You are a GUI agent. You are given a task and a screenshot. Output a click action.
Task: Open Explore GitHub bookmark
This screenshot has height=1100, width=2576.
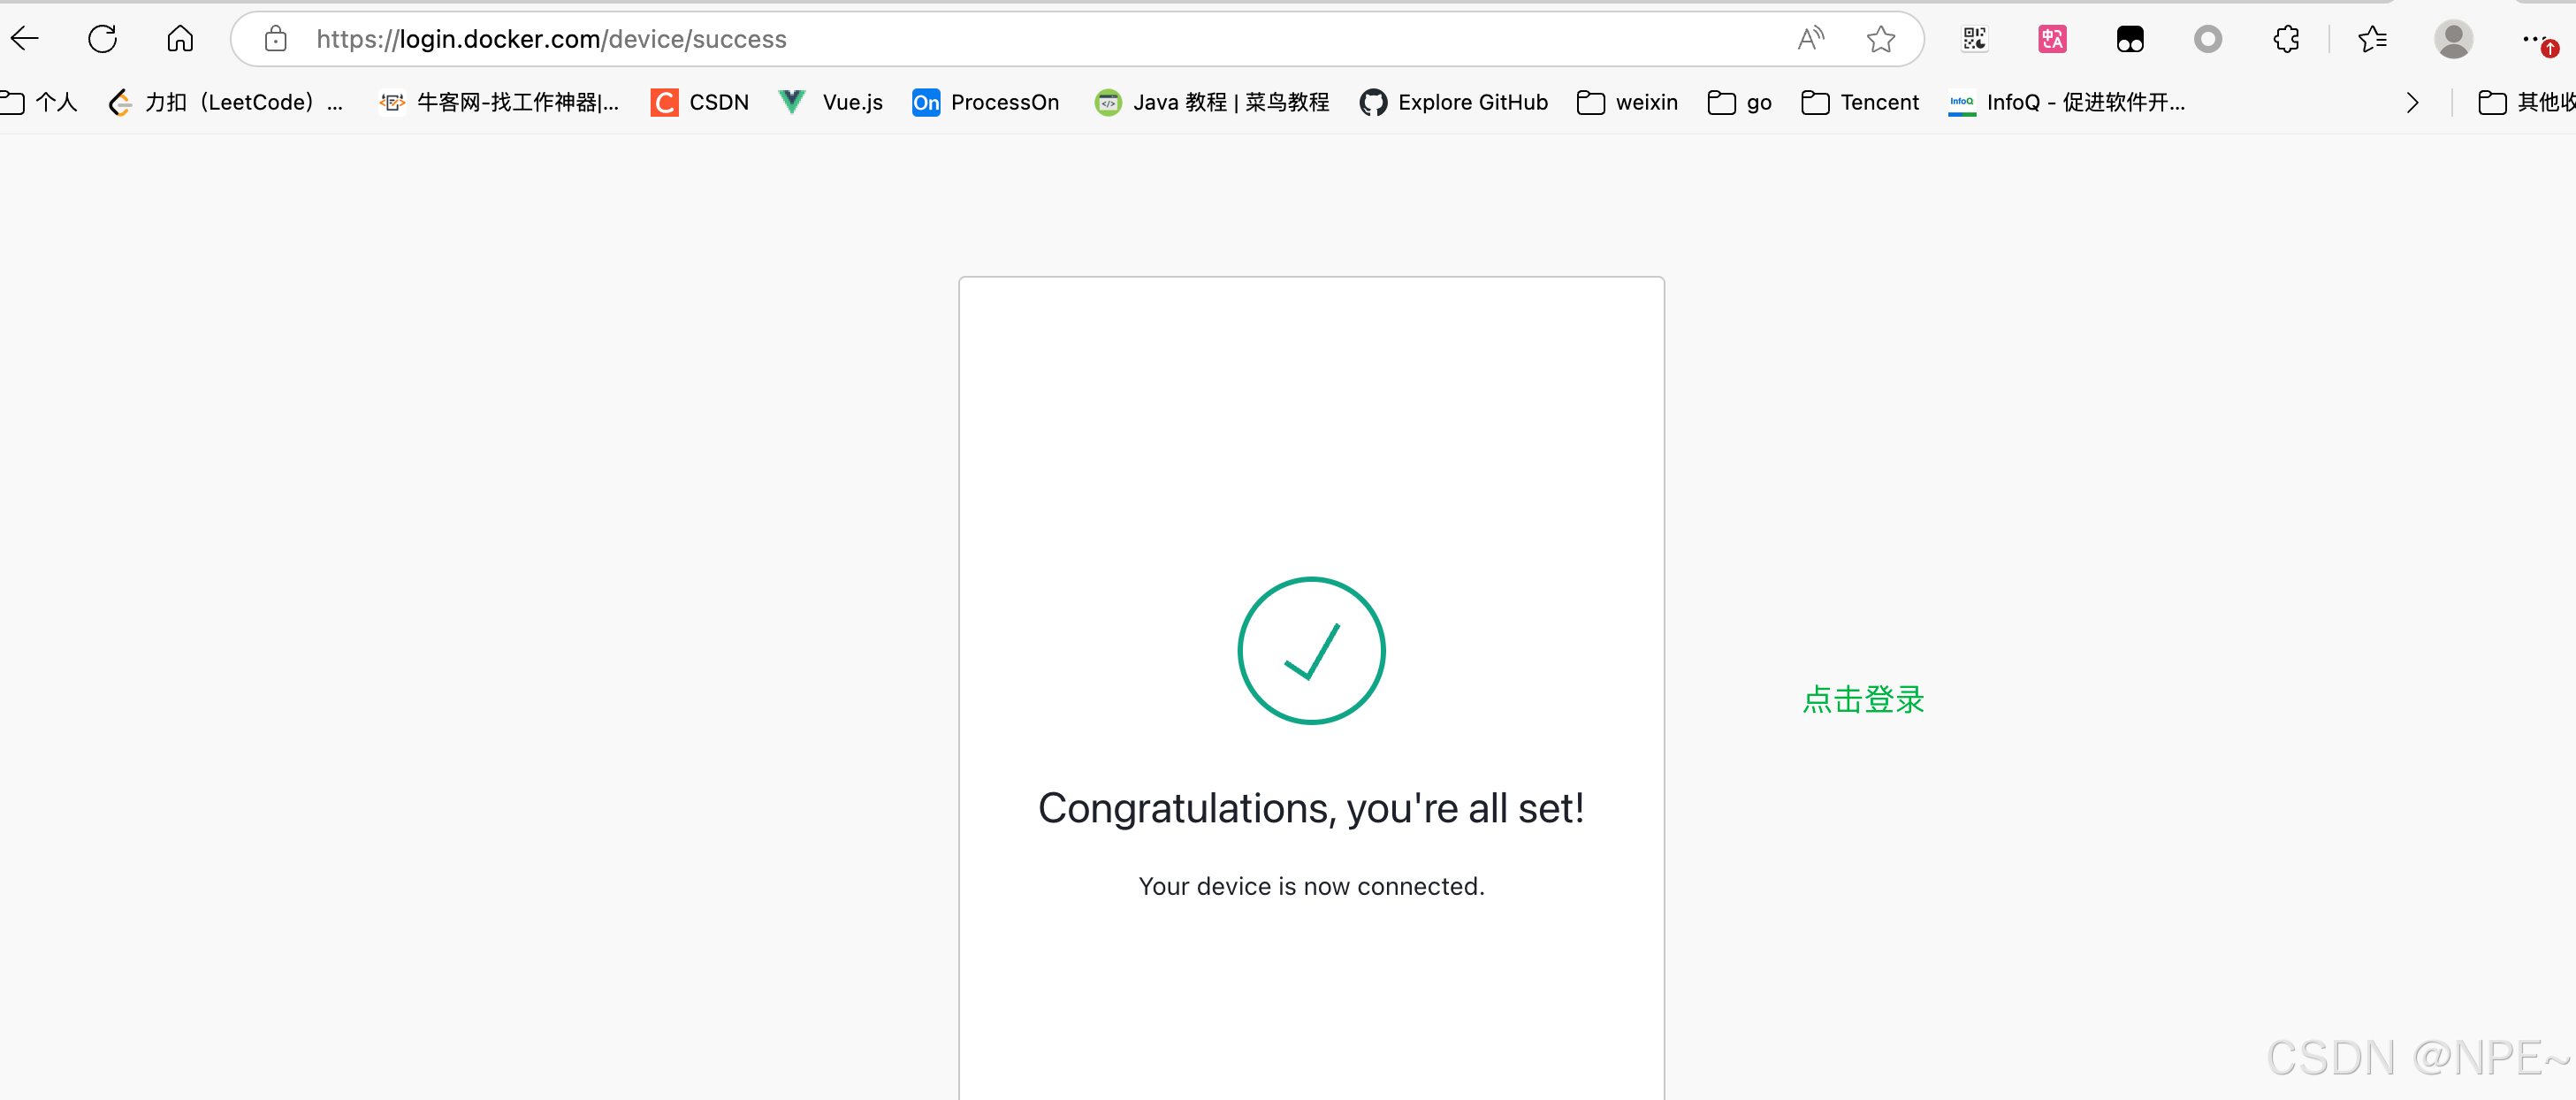point(1453,103)
